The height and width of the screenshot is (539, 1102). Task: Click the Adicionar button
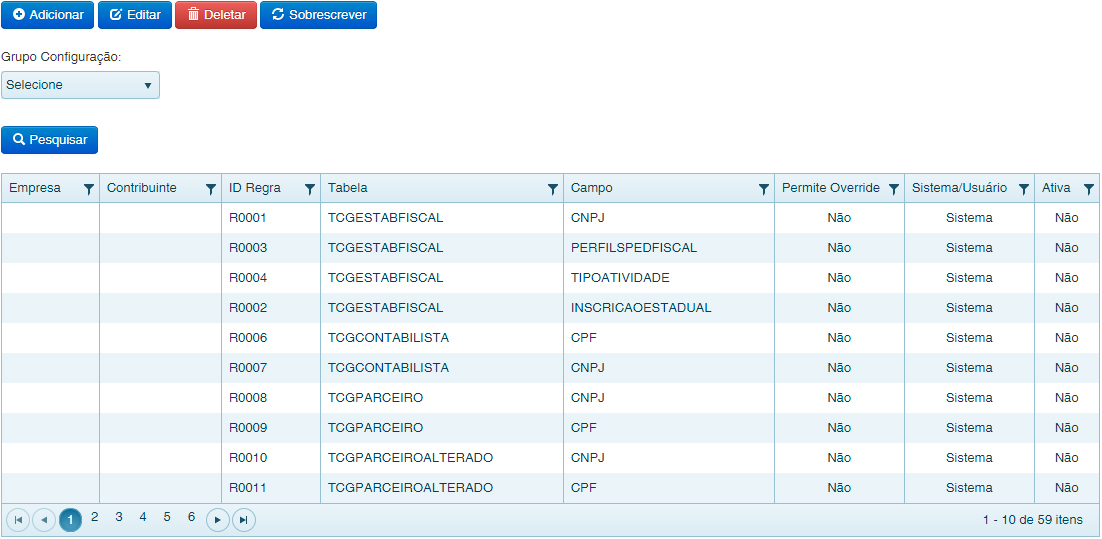pyautogui.click(x=48, y=15)
